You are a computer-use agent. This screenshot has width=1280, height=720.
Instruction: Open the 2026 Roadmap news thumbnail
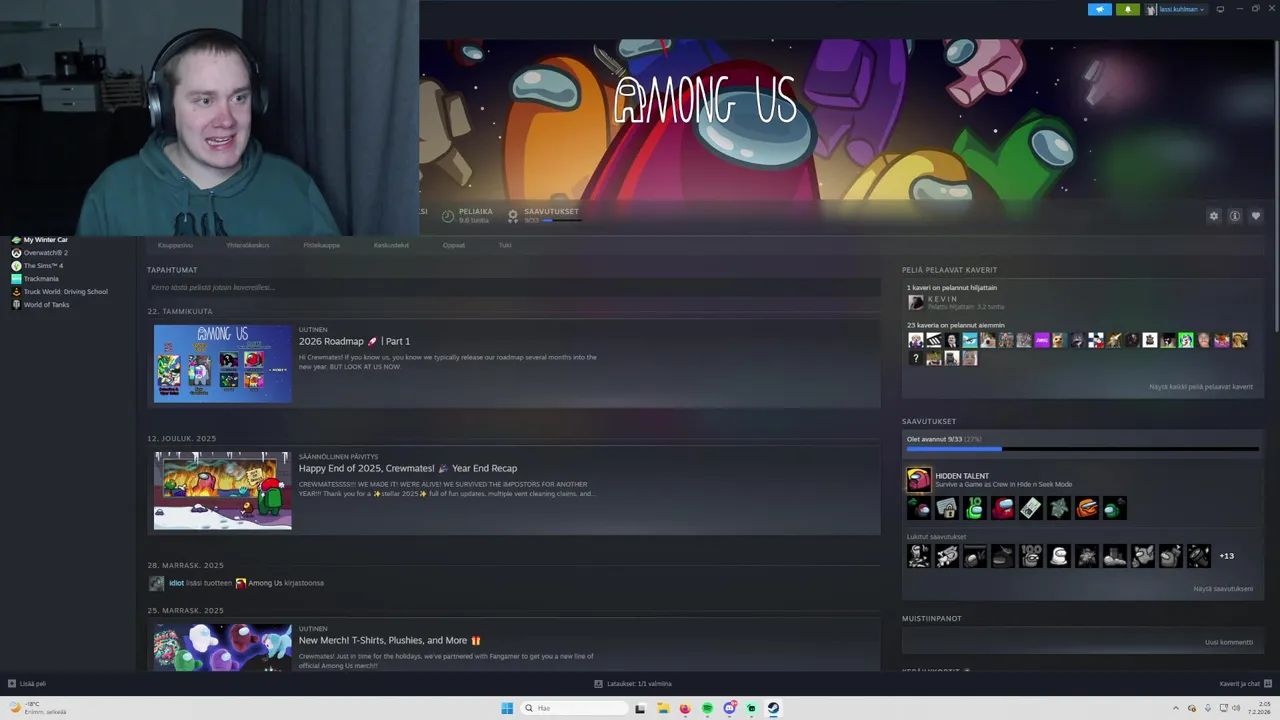point(223,363)
